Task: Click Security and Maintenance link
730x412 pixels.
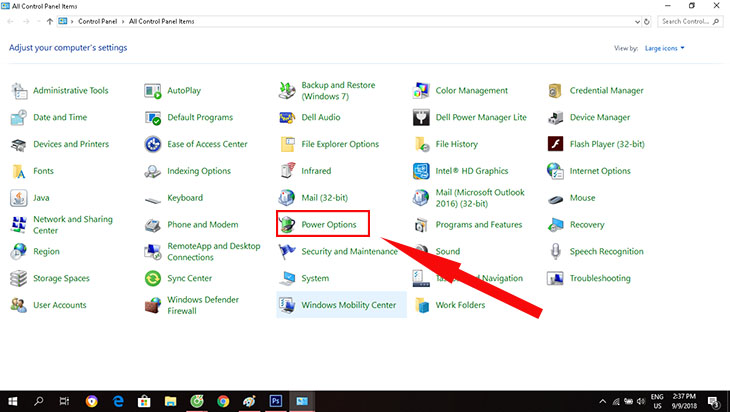Action: (349, 251)
